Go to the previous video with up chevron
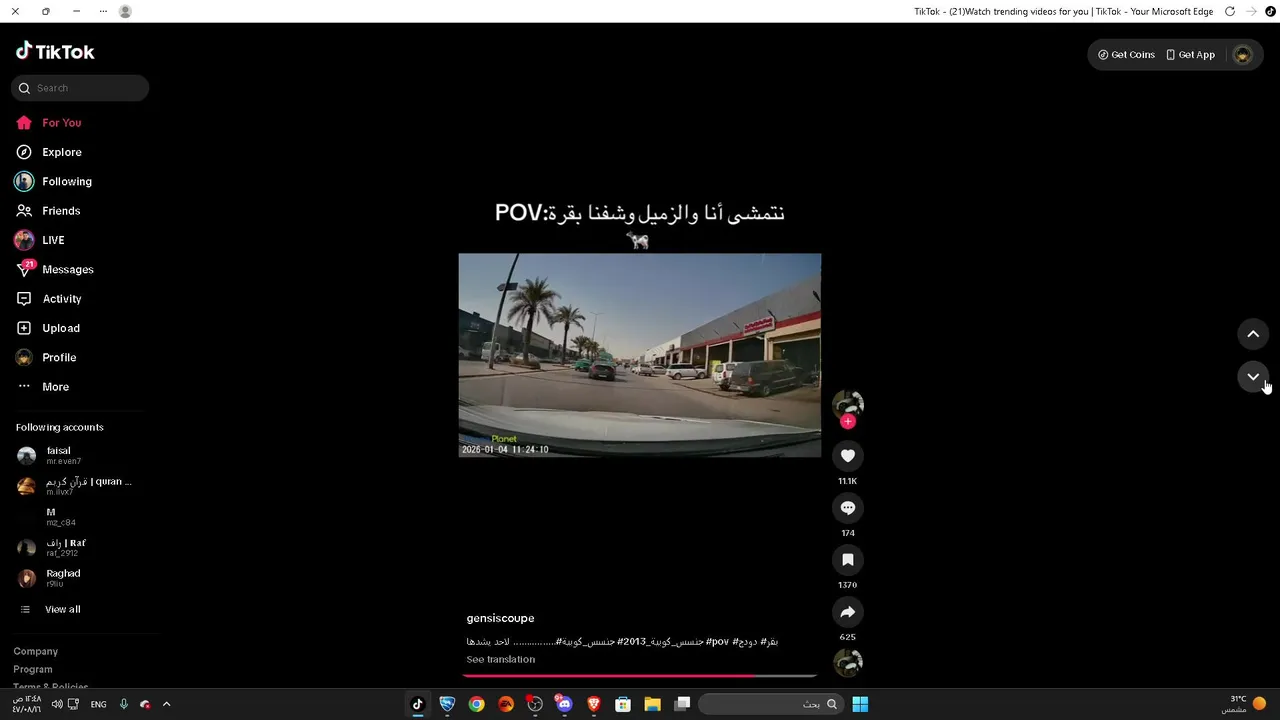1280x720 pixels. [1253, 334]
